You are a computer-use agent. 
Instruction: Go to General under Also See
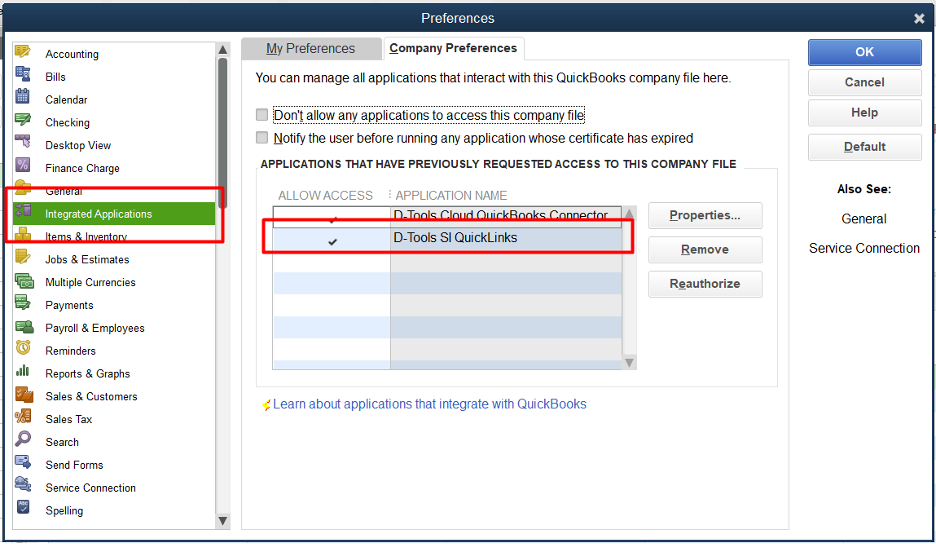[864, 219]
